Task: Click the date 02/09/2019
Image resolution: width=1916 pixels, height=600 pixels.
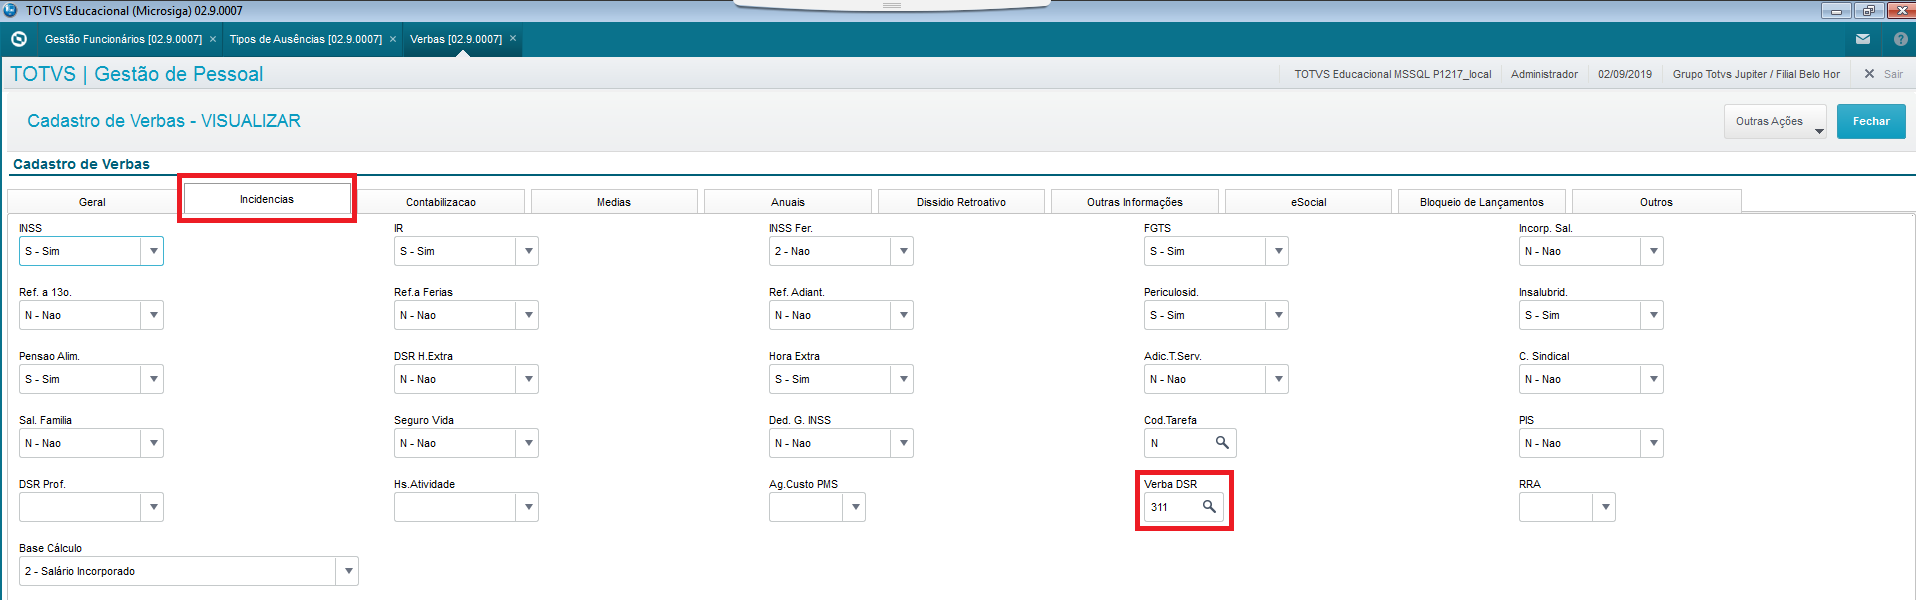Action: (1625, 74)
